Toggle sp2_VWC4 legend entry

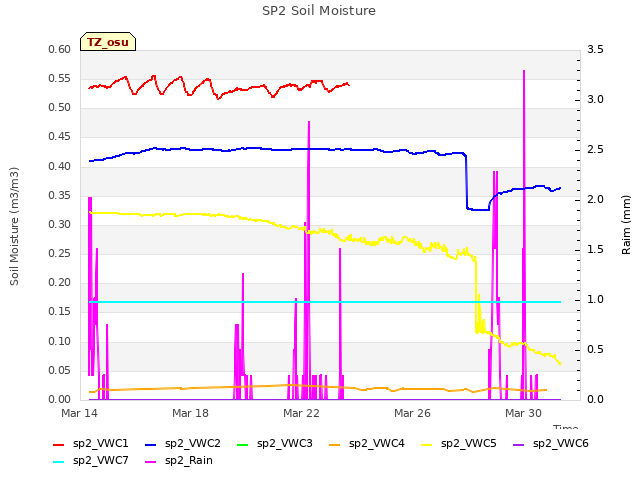(367, 444)
